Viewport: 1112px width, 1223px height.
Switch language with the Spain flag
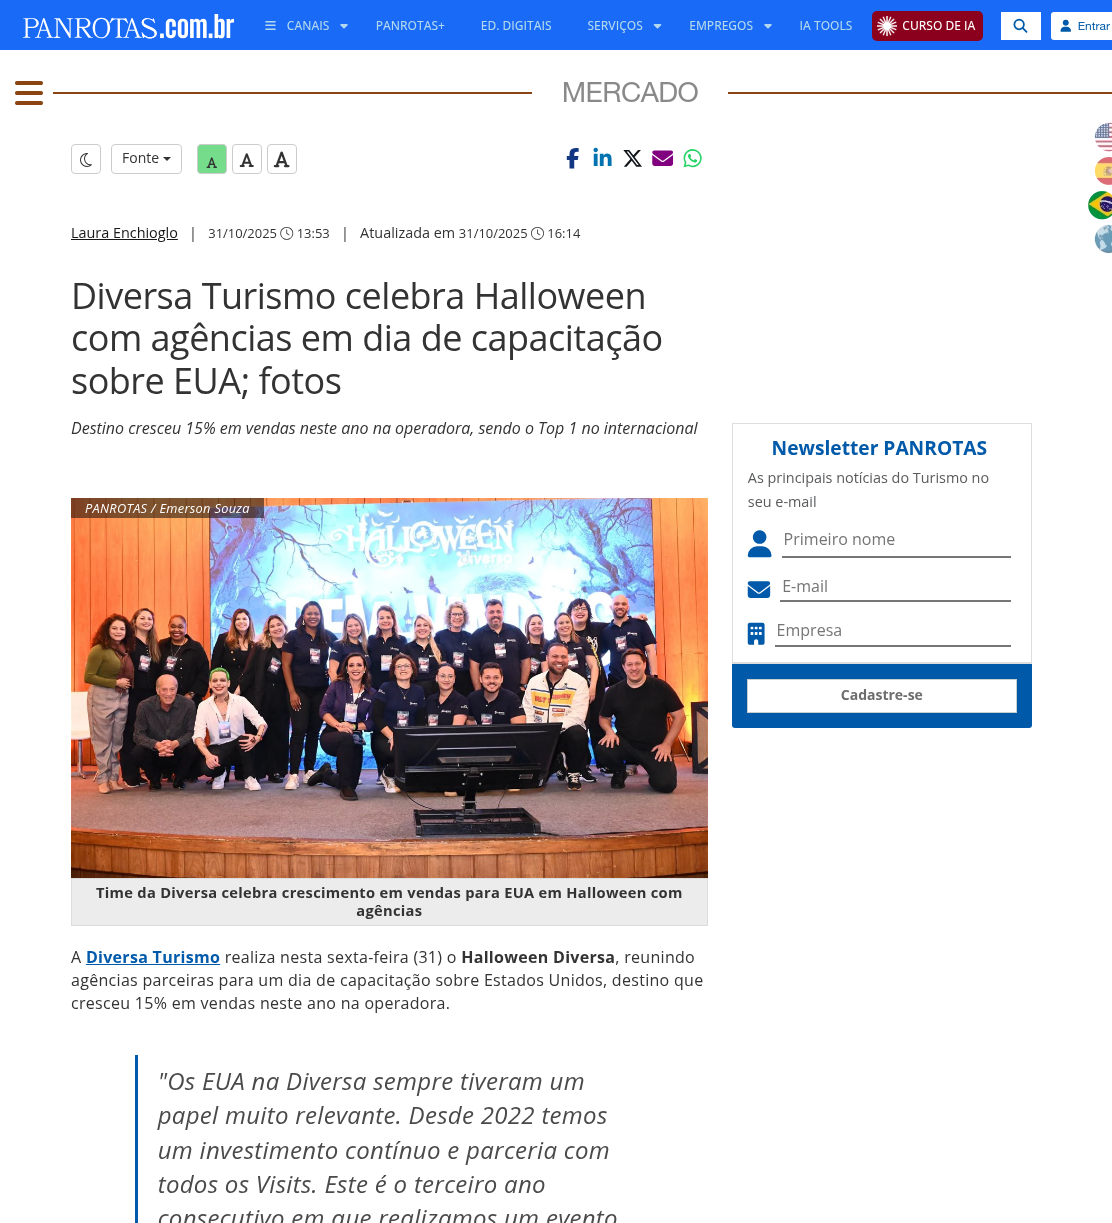[1103, 171]
